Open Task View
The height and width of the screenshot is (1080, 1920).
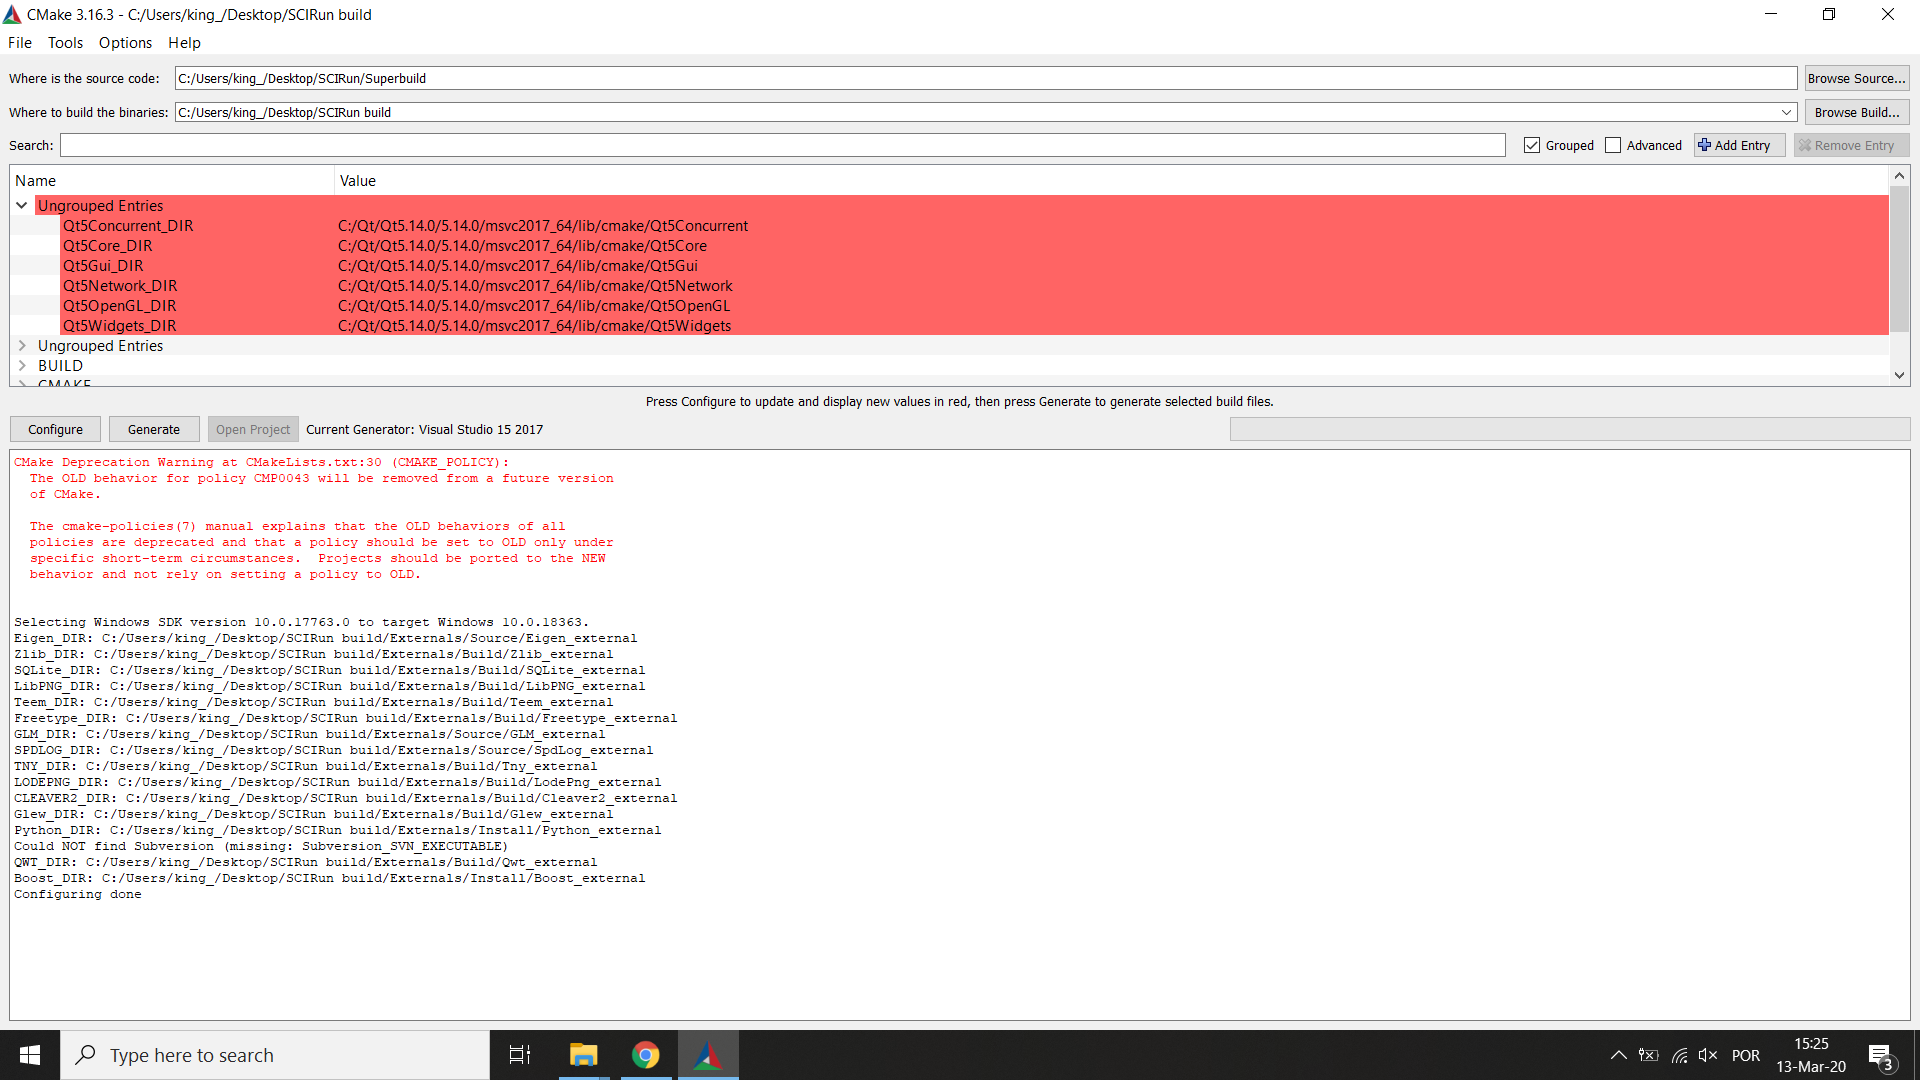(519, 1054)
